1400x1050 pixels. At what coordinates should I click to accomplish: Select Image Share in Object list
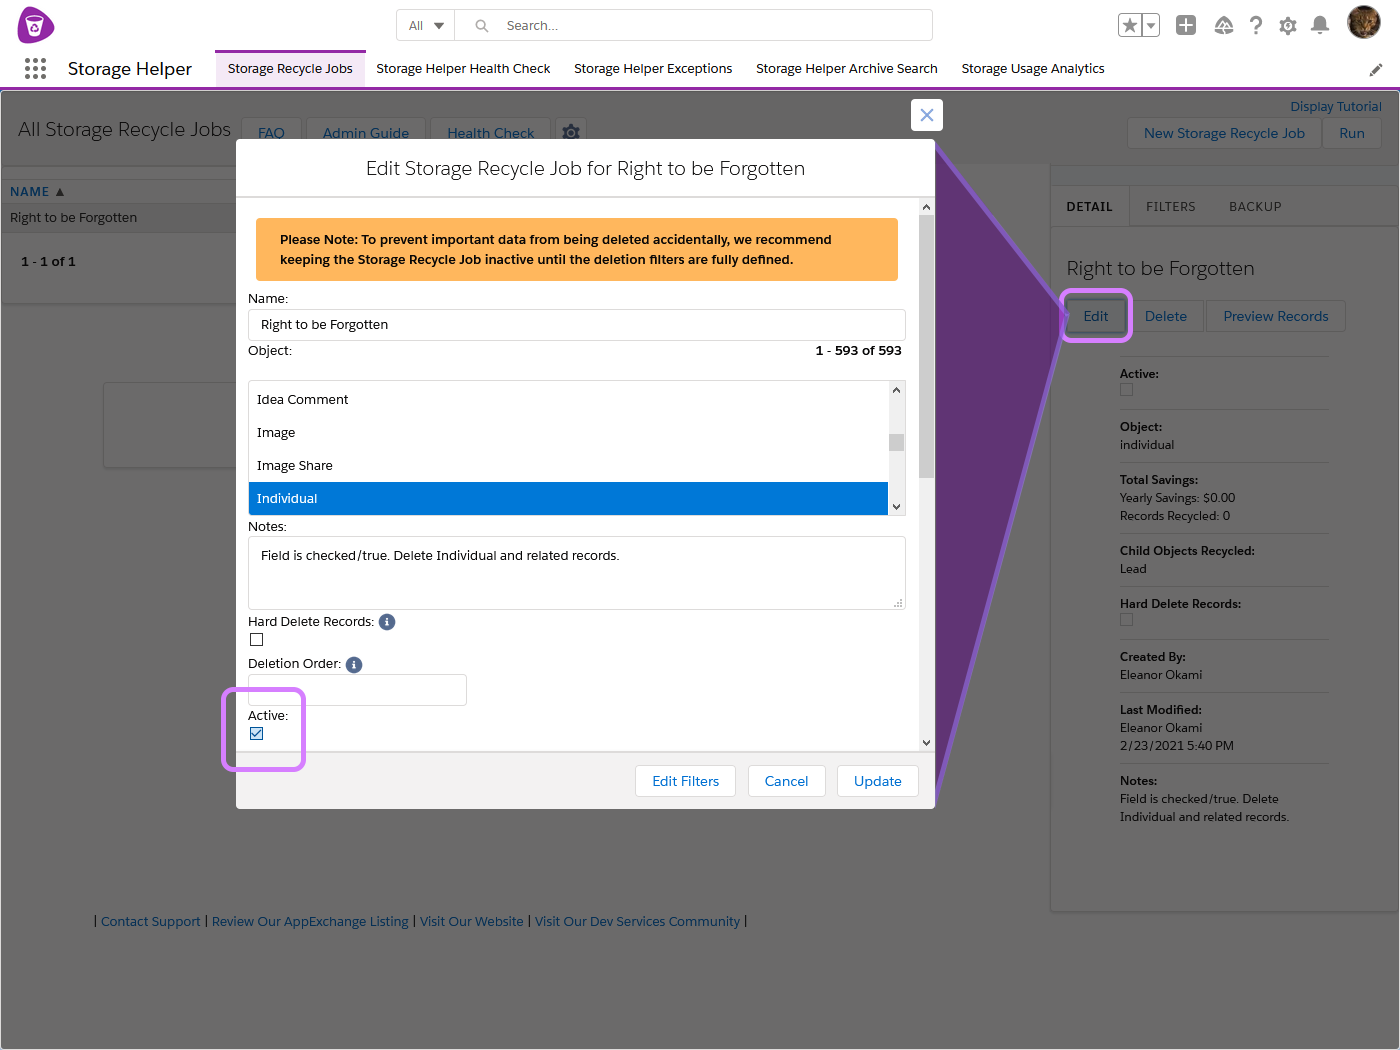click(568, 466)
